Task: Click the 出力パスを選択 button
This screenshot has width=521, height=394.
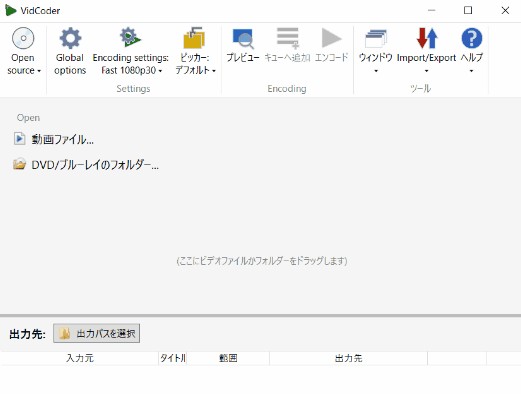Action: tap(96, 333)
